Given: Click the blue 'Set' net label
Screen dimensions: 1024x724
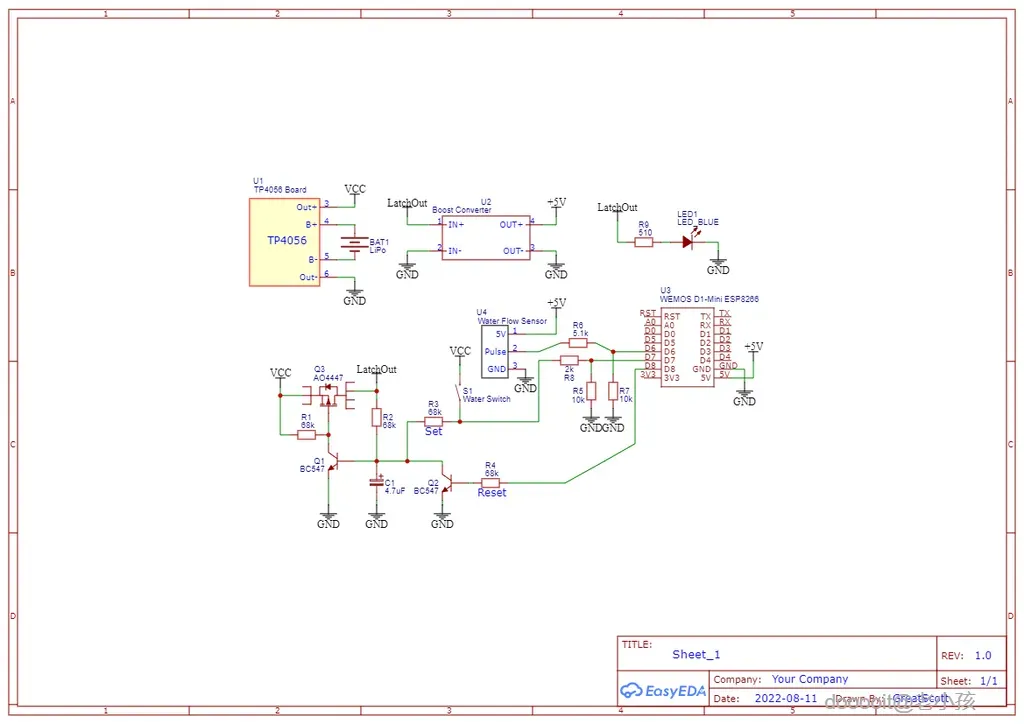Looking at the screenshot, I should 434,432.
